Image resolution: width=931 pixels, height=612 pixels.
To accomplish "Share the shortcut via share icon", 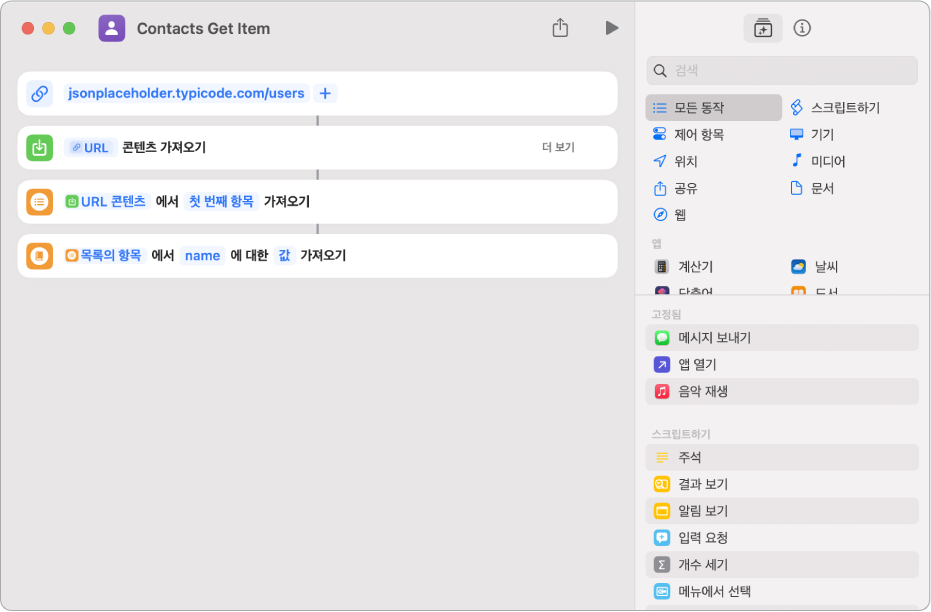I will tap(560, 28).
